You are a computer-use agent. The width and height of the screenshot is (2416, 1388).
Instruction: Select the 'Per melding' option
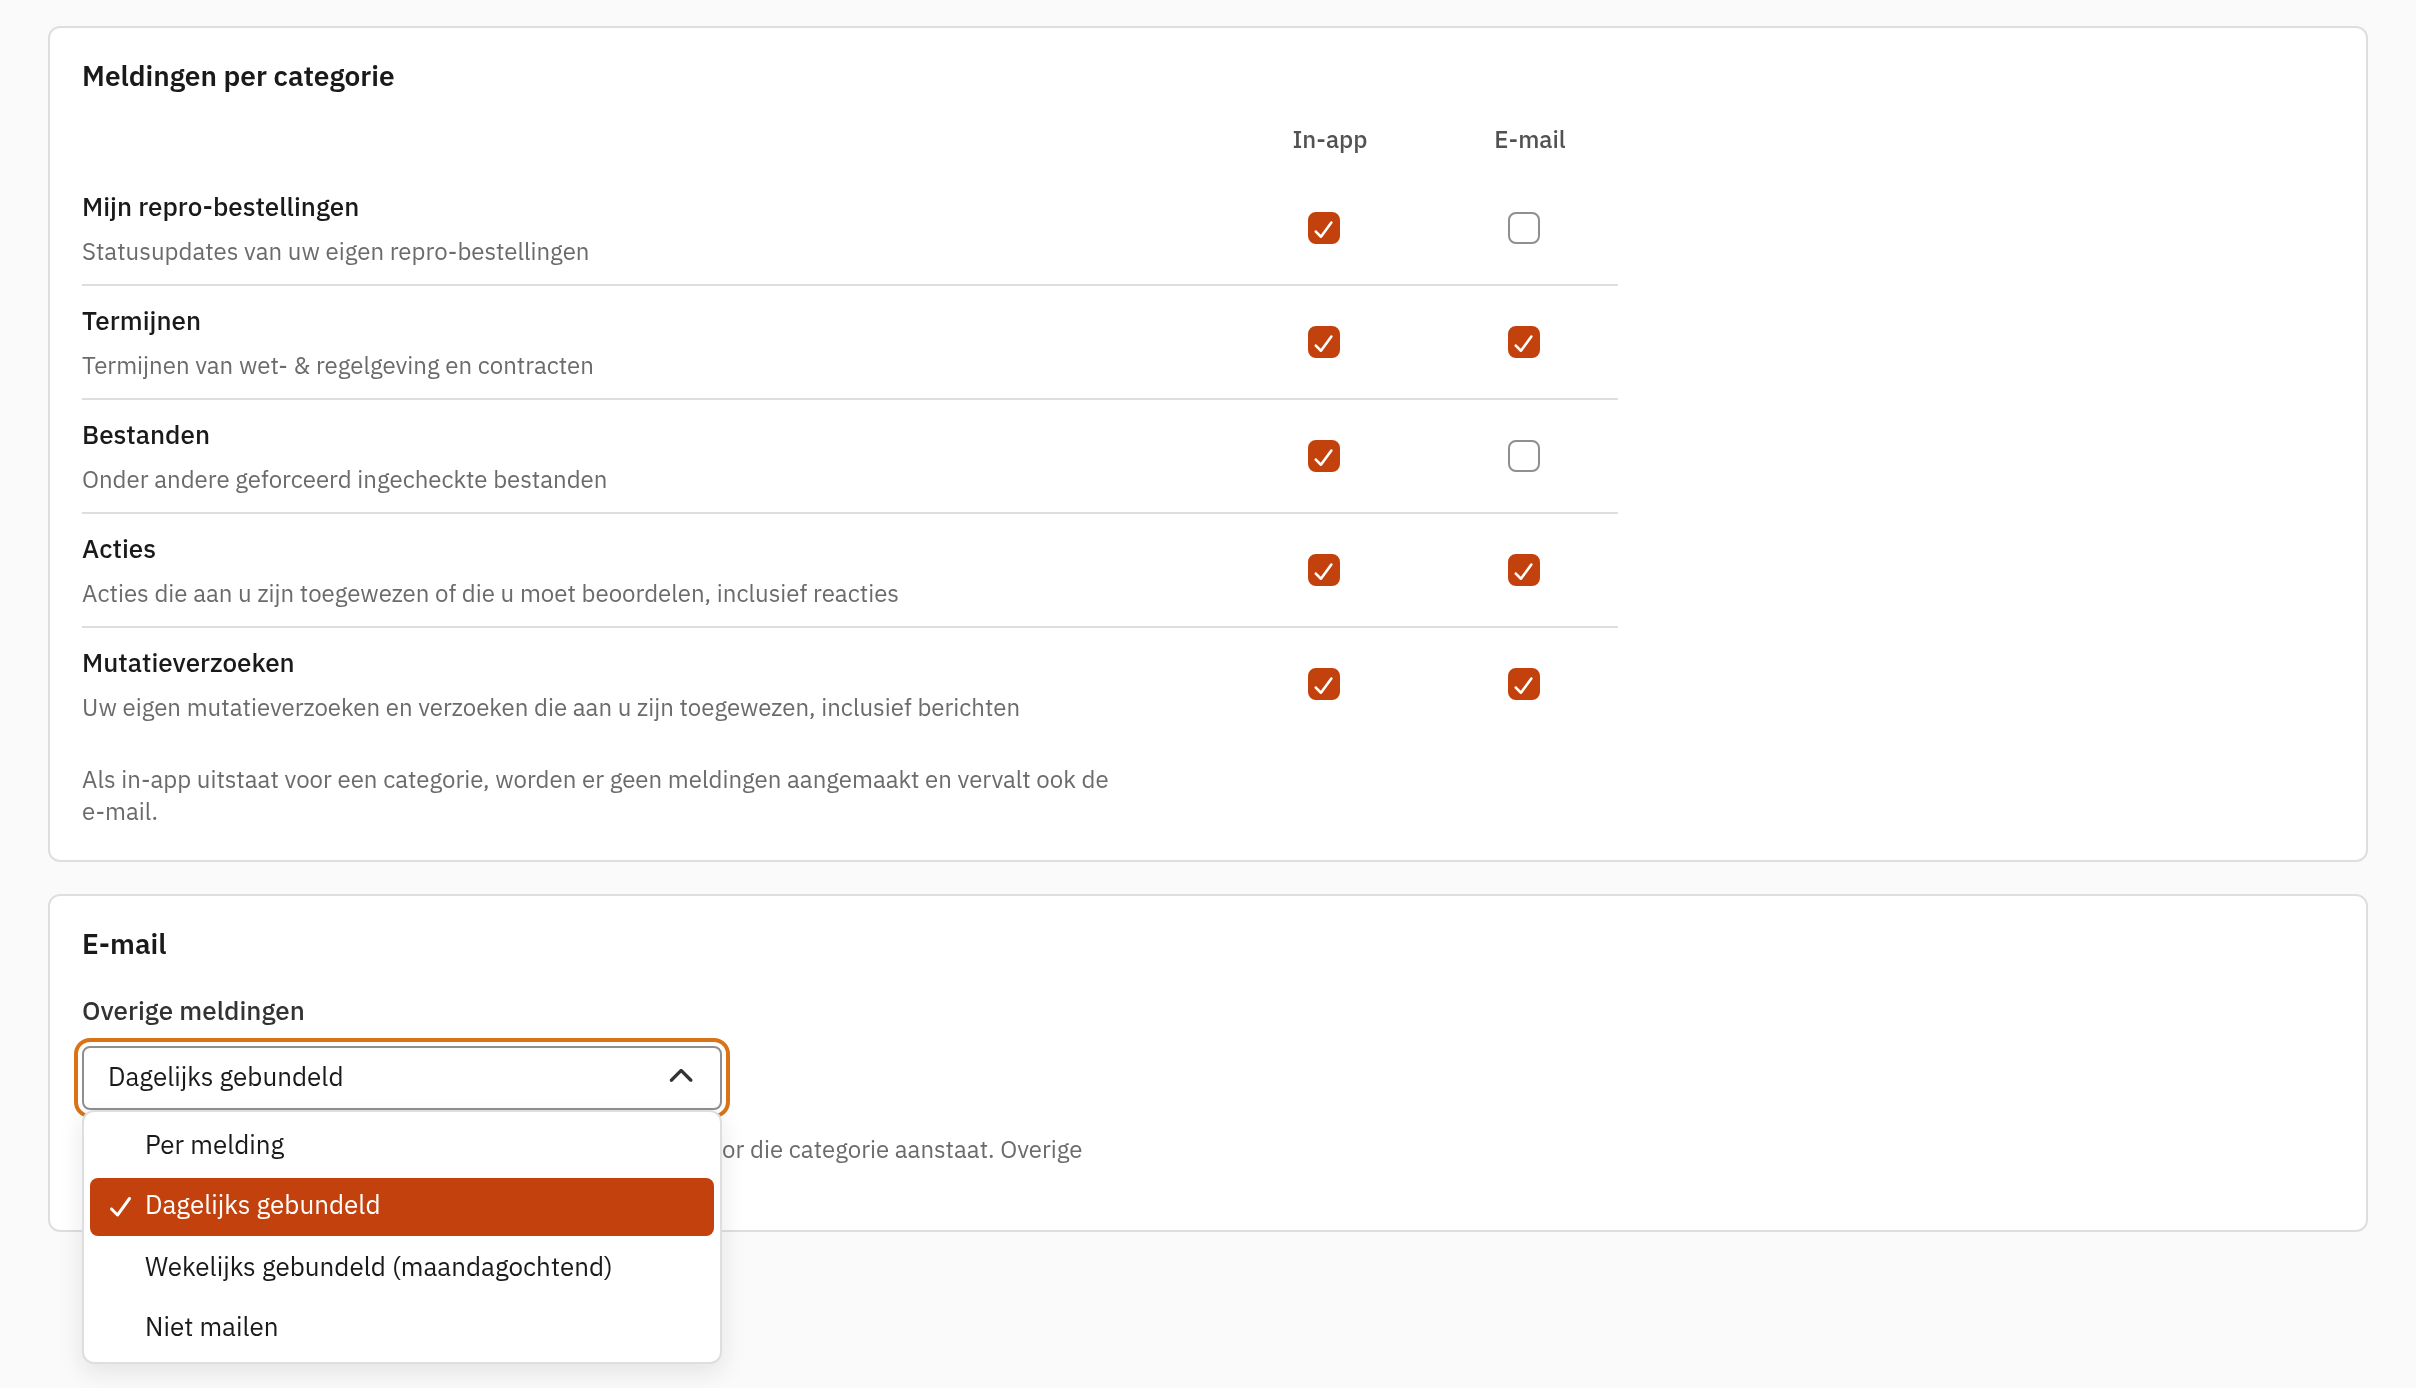click(x=401, y=1145)
